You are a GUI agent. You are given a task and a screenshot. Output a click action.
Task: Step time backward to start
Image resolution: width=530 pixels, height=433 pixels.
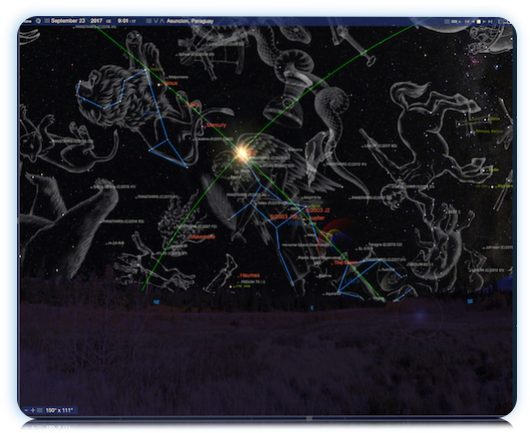pyautogui.click(x=467, y=22)
